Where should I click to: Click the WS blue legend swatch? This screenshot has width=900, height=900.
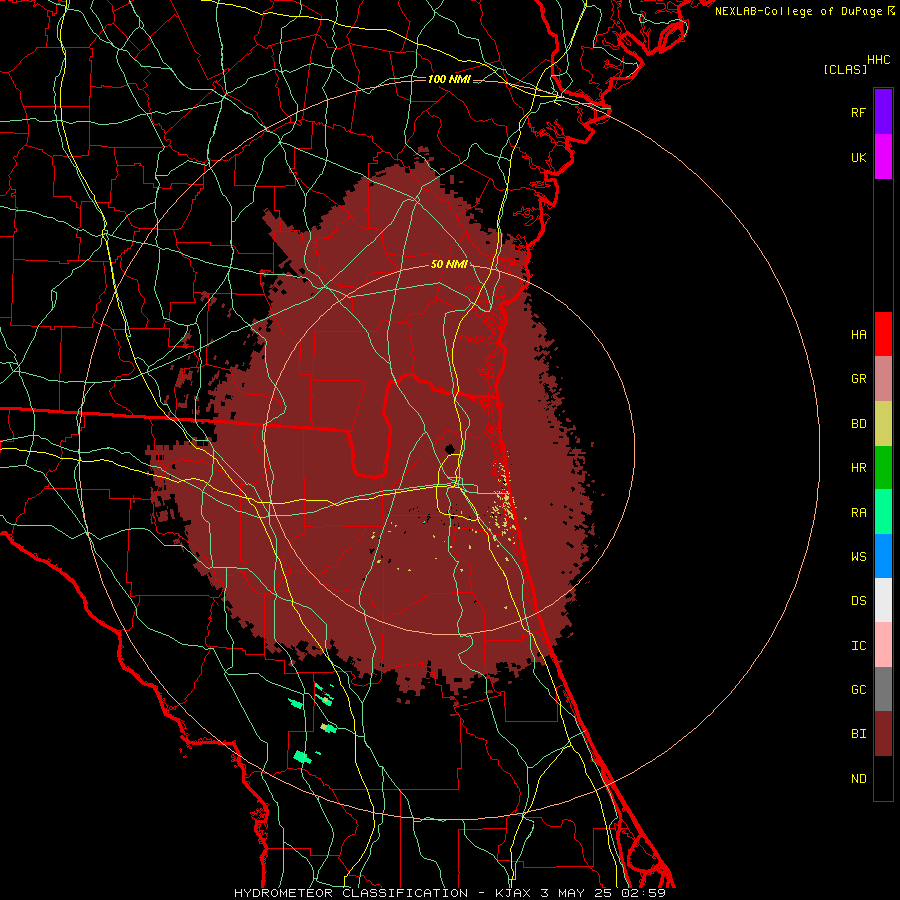(883, 556)
